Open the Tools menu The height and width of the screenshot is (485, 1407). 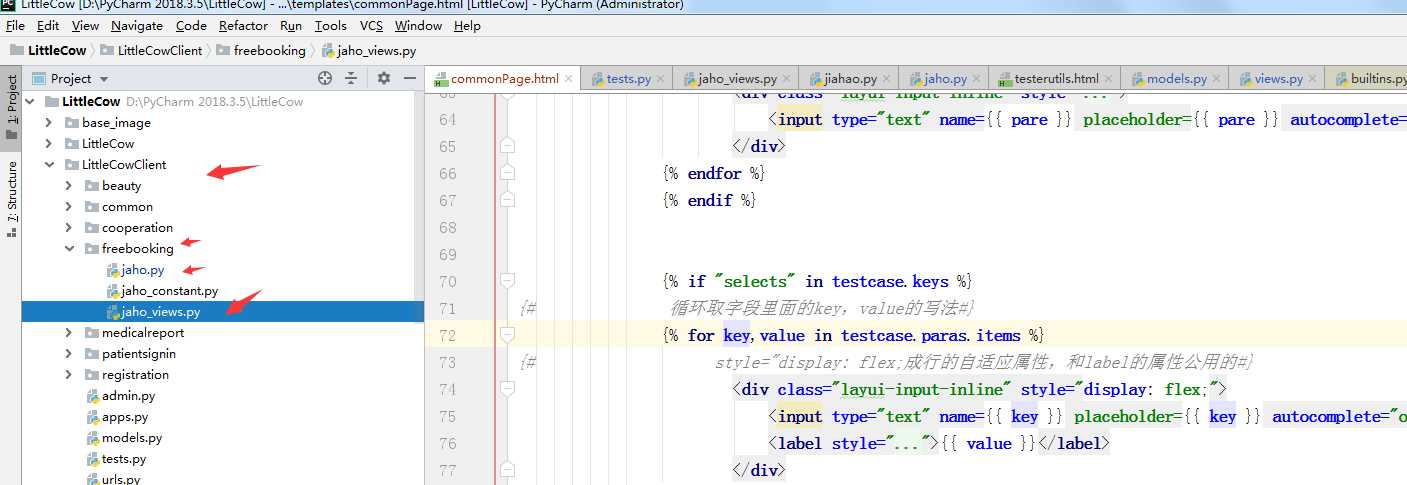pos(330,26)
